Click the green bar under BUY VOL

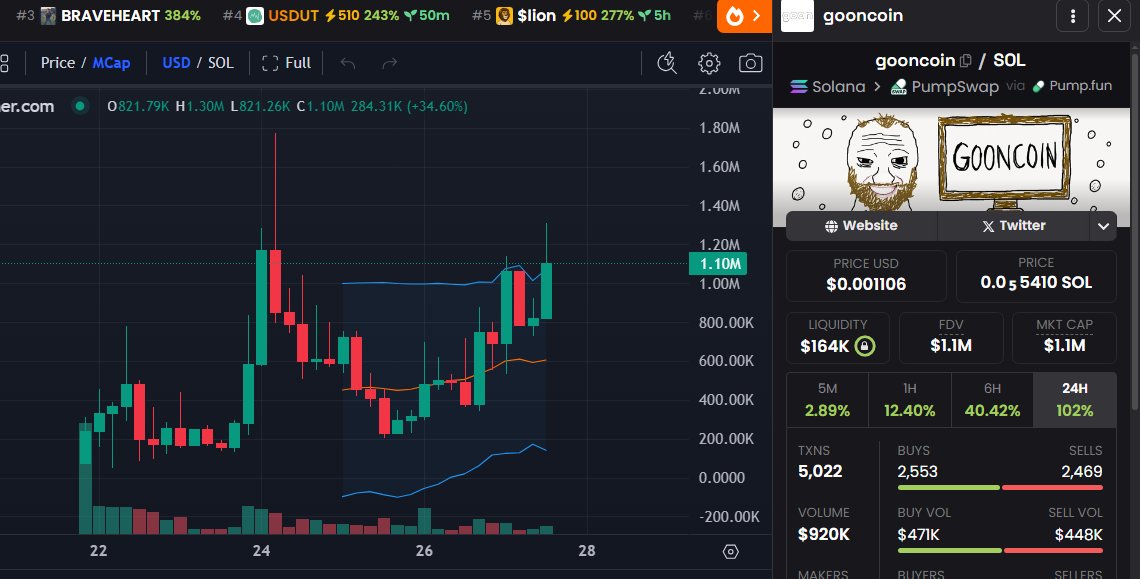pos(950,551)
